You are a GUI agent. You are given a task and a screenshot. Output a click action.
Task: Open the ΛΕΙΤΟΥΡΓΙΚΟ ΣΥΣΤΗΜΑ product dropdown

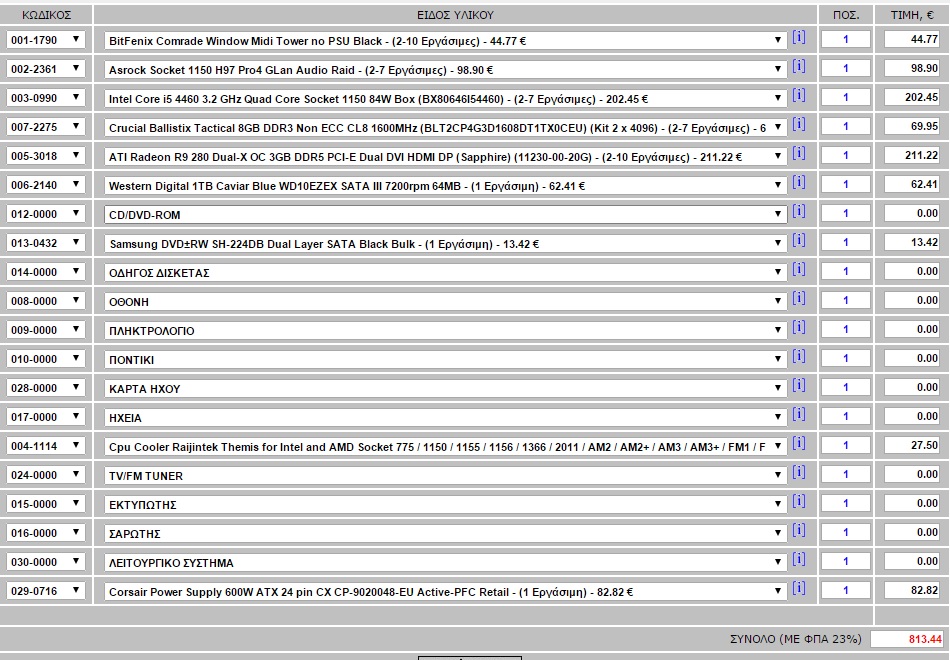[445, 562]
